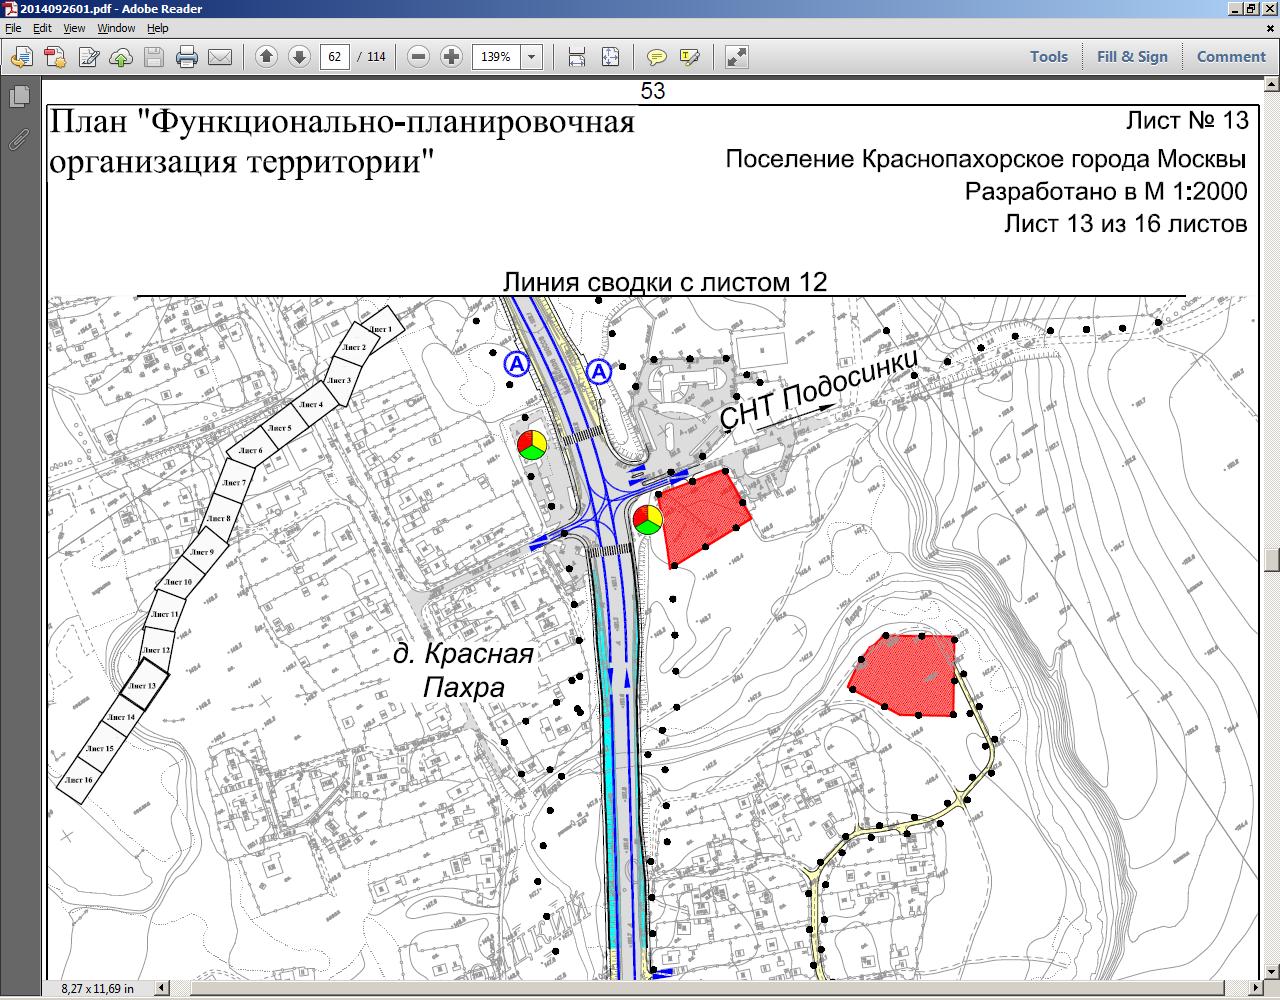The image size is (1280, 1000).
Task: Add a sticky note comment
Action: [656, 57]
